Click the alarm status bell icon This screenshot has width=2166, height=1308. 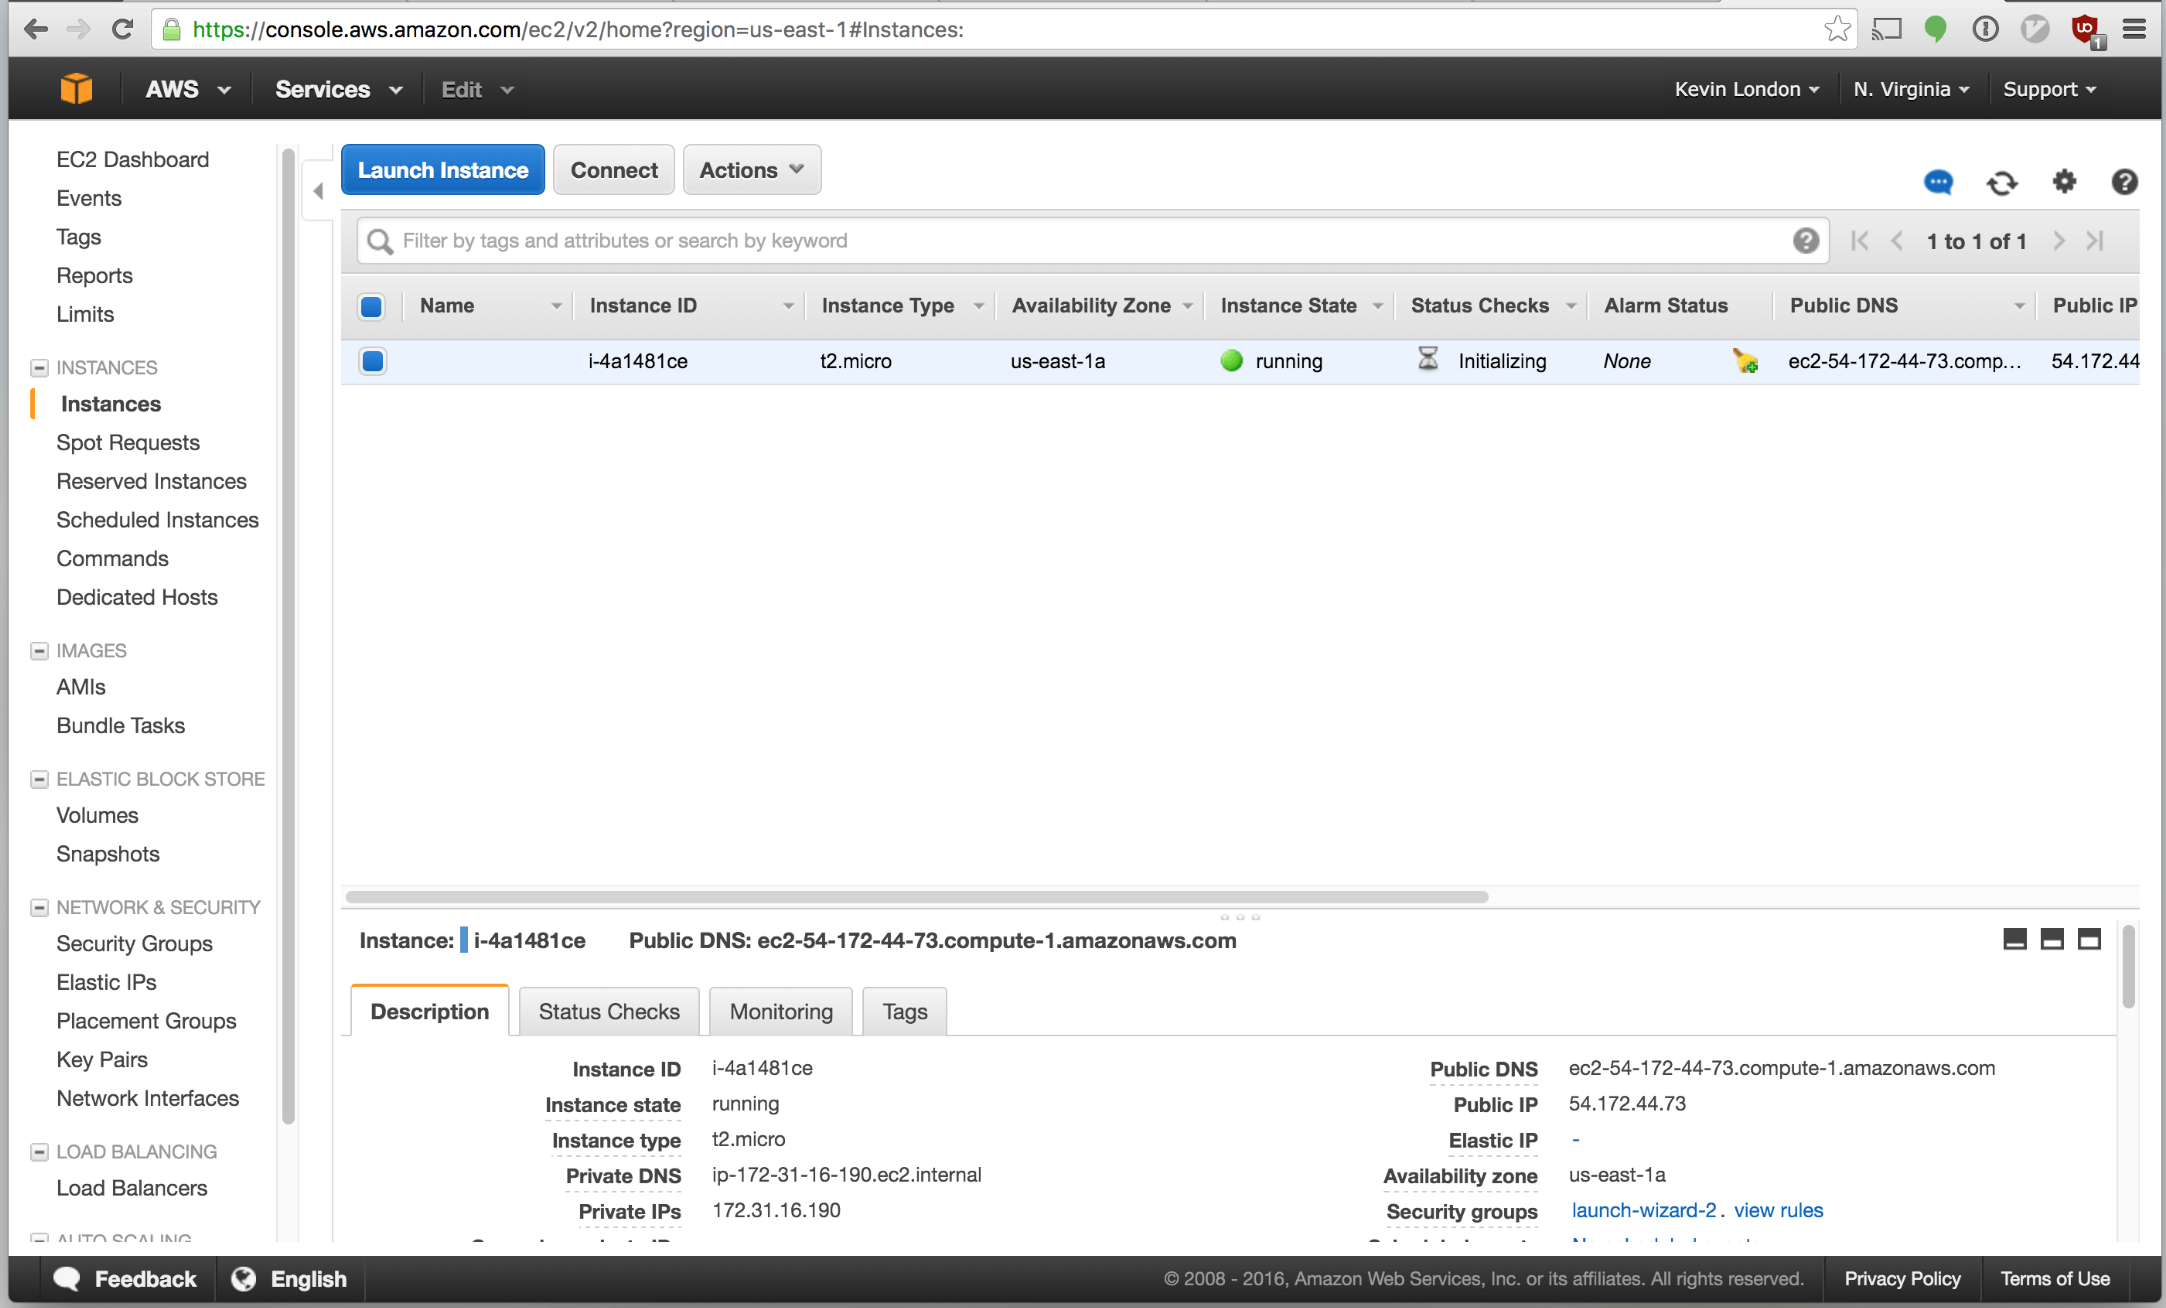tap(1745, 361)
